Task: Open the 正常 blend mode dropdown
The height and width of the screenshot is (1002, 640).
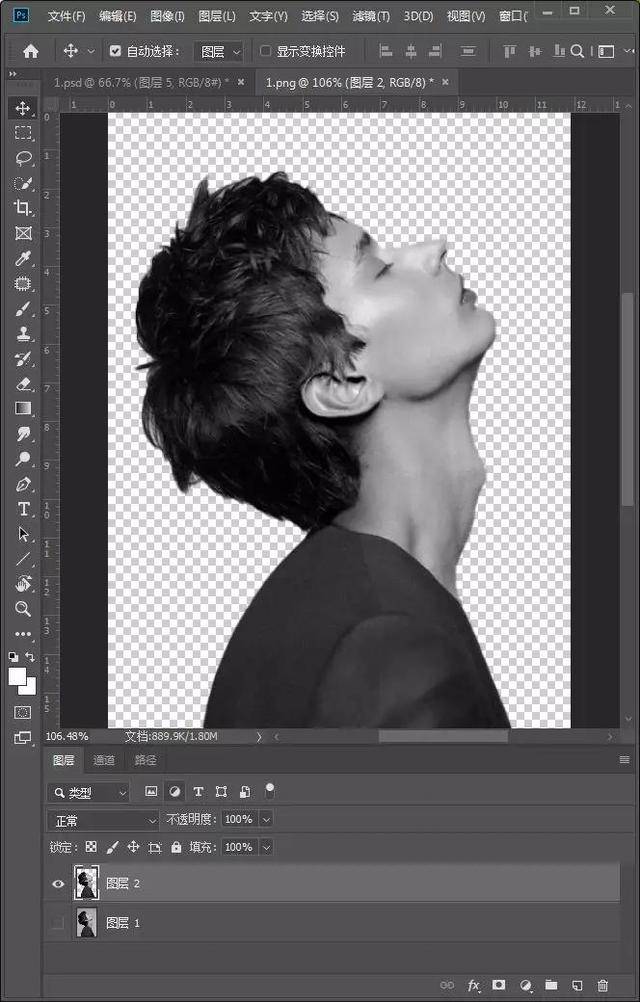Action: (x=103, y=820)
